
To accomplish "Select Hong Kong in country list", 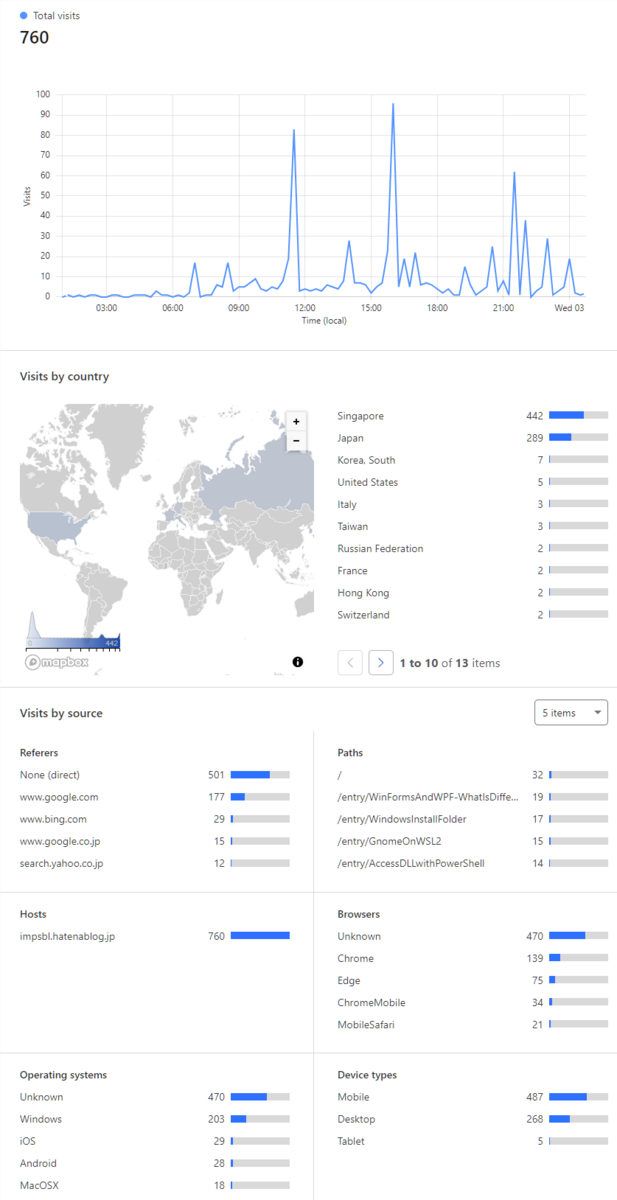I will point(473,592).
